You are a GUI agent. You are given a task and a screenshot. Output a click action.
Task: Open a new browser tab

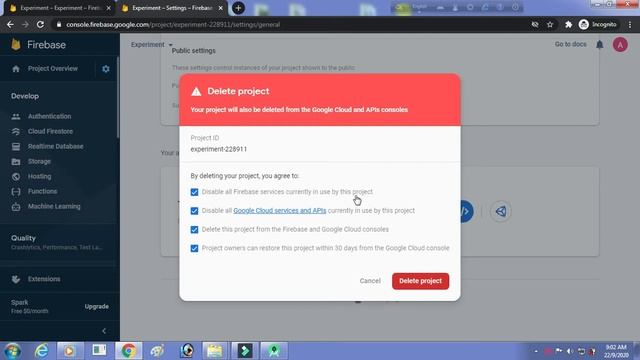click(238, 8)
